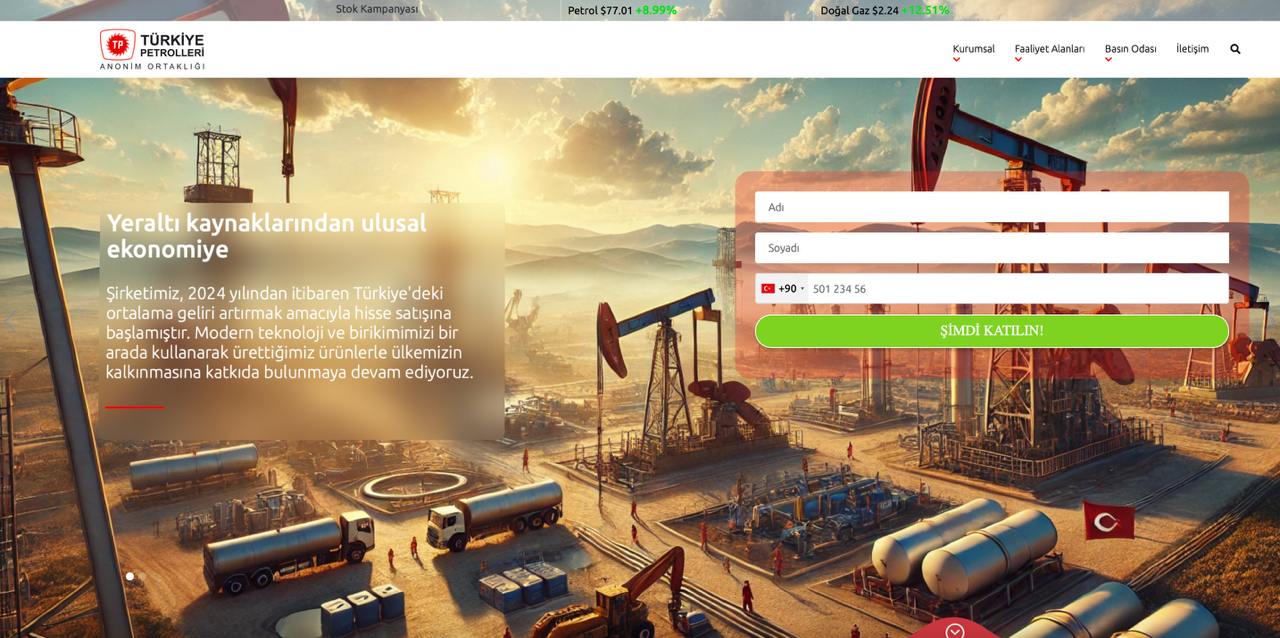Click the magnifier search icon in navbar
Viewport: 1280px width, 638px height.
tap(1235, 49)
